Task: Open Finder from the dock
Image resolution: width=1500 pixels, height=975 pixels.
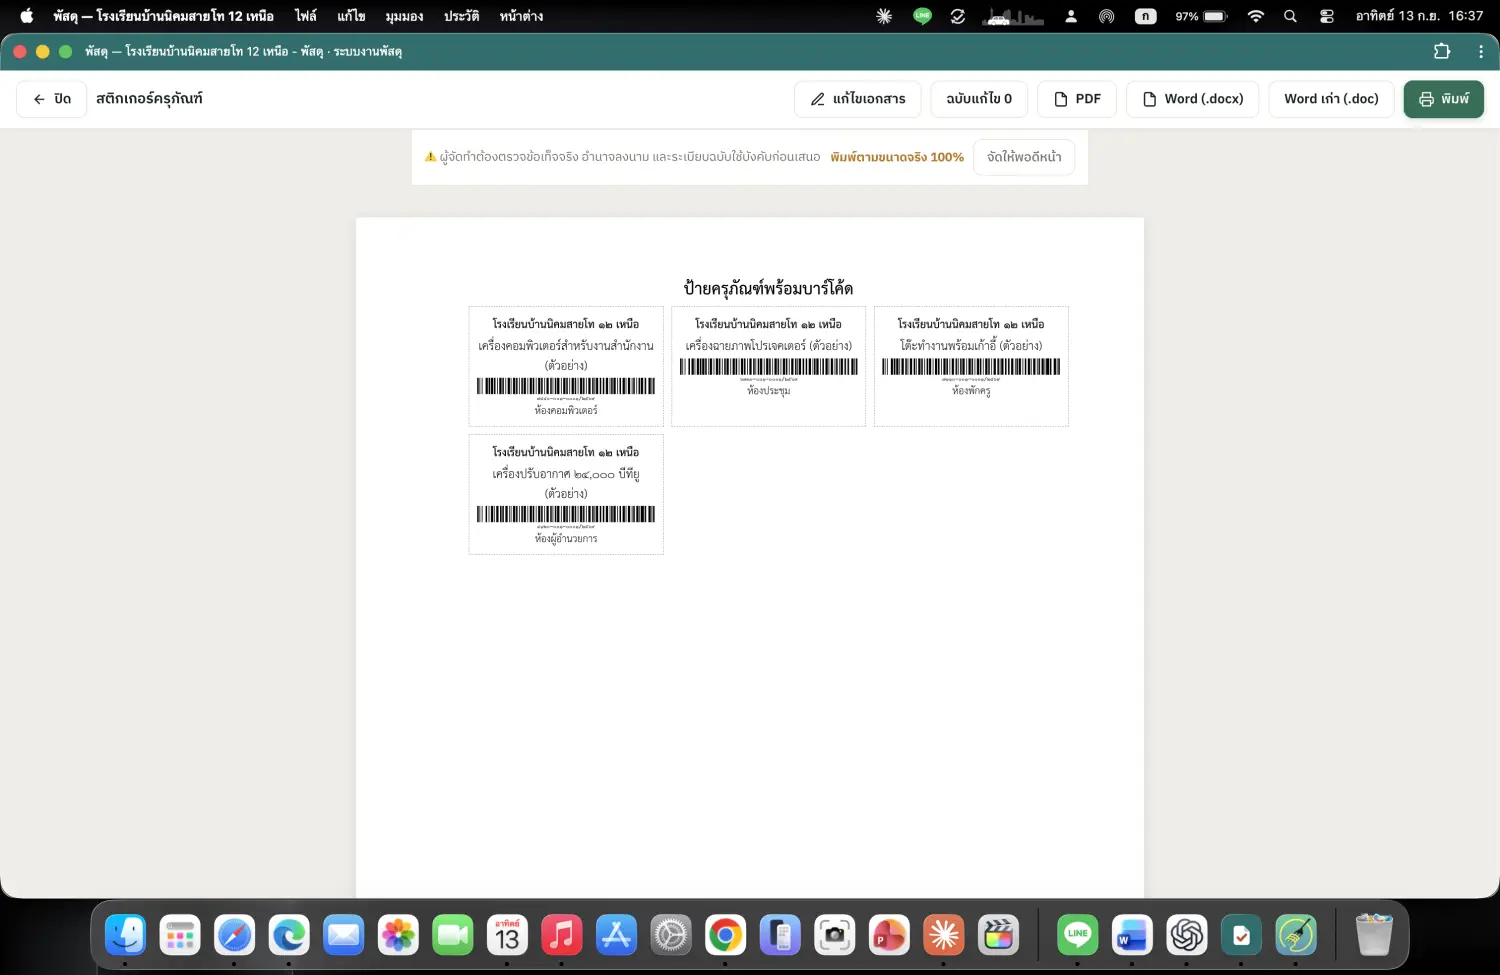Action: 125,936
